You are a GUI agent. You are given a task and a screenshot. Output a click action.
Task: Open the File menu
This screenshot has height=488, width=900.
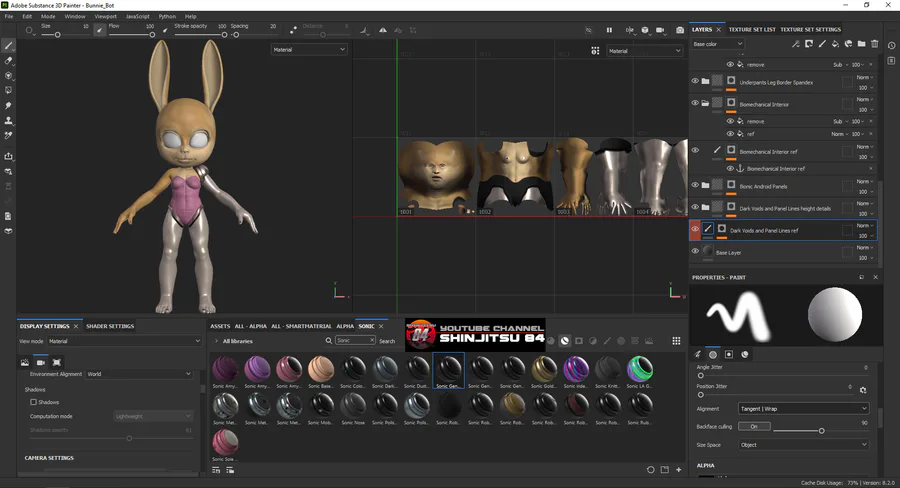[x=9, y=17]
